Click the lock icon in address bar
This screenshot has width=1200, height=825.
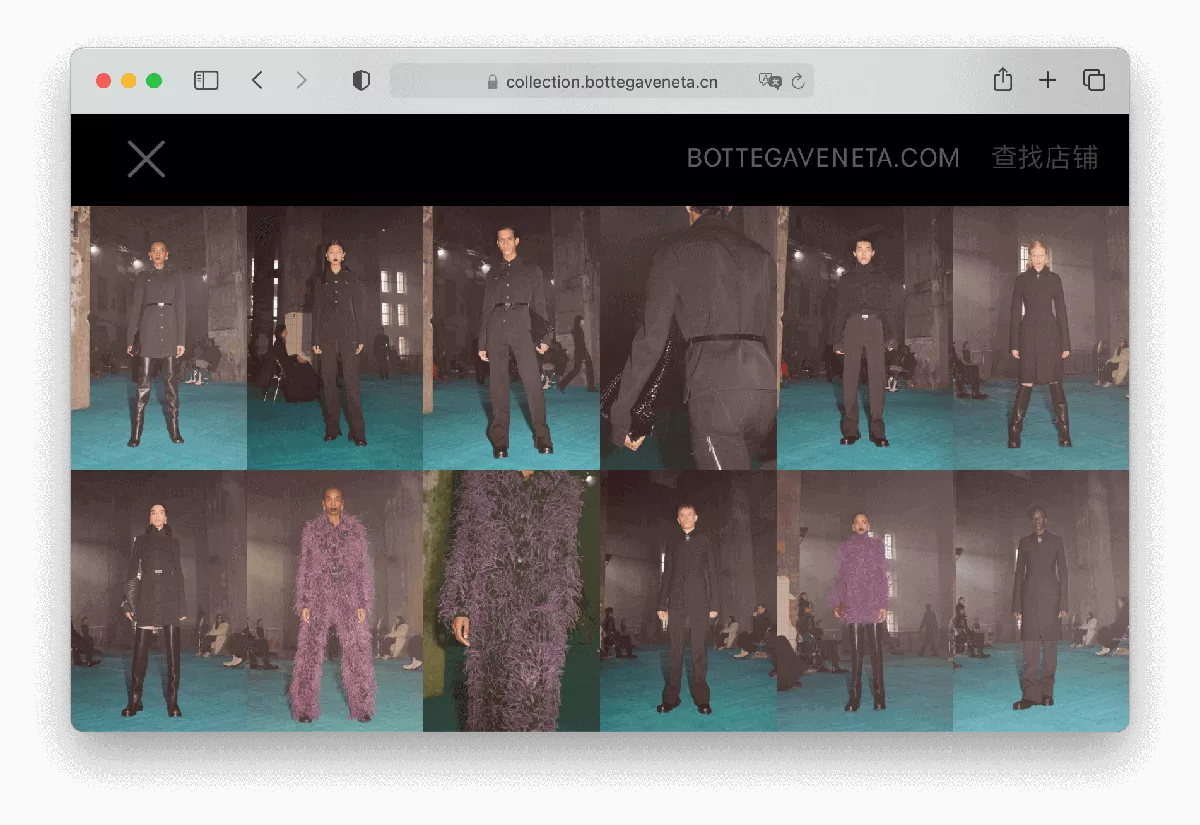[492, 82]
